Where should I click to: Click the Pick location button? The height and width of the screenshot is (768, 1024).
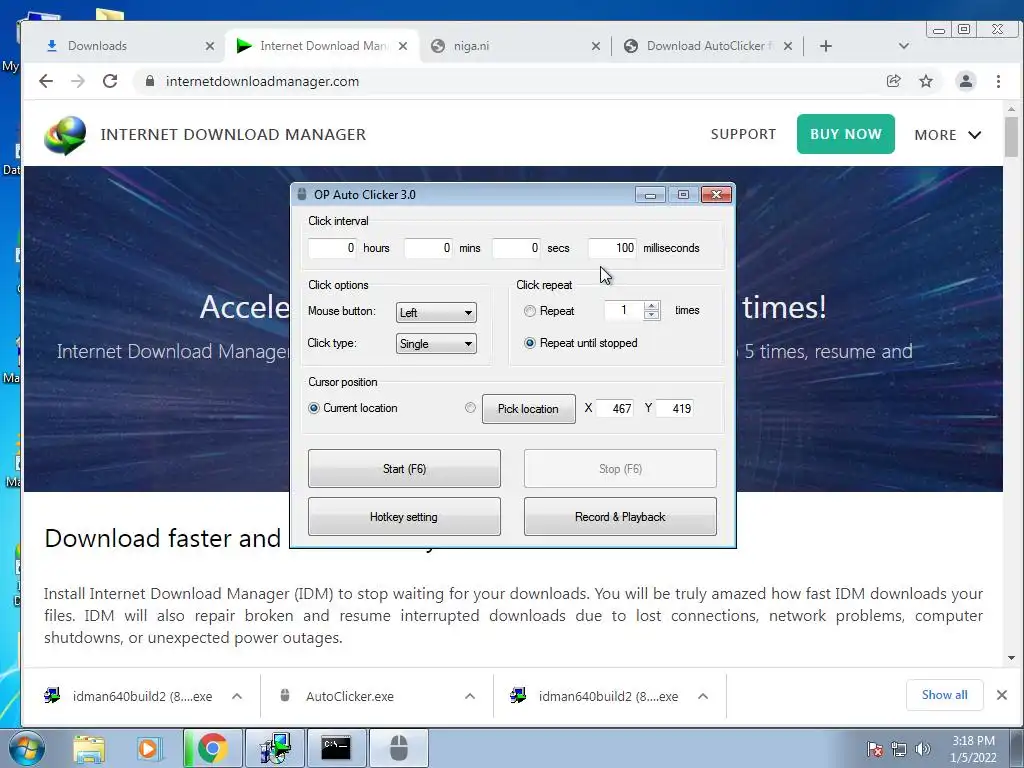pyautogui.click(x=529, y=409)
